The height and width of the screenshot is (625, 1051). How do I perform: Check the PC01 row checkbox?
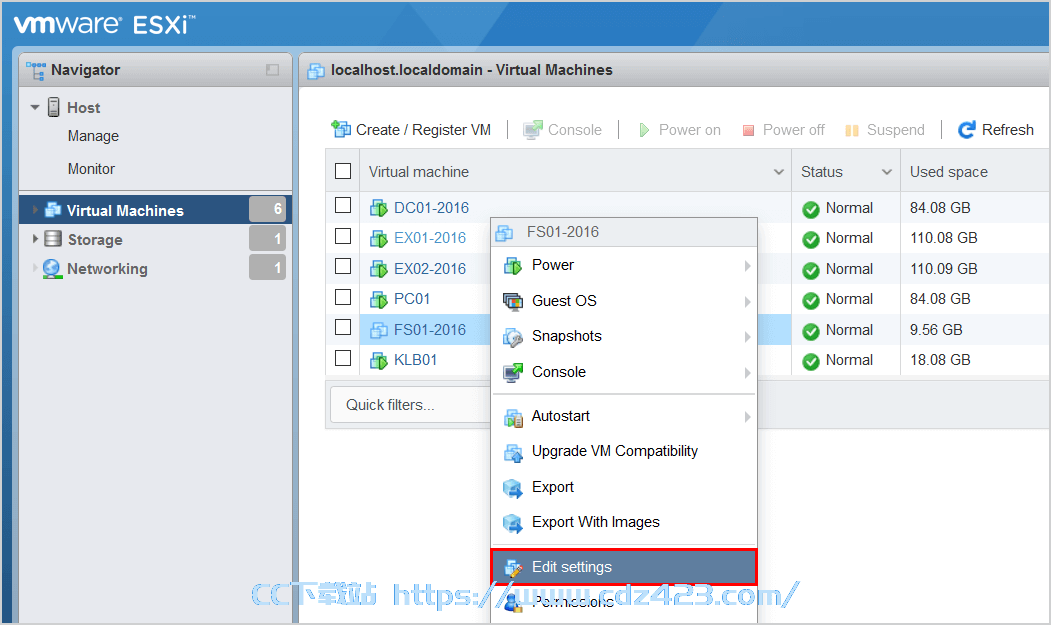(x=343, y=297)
